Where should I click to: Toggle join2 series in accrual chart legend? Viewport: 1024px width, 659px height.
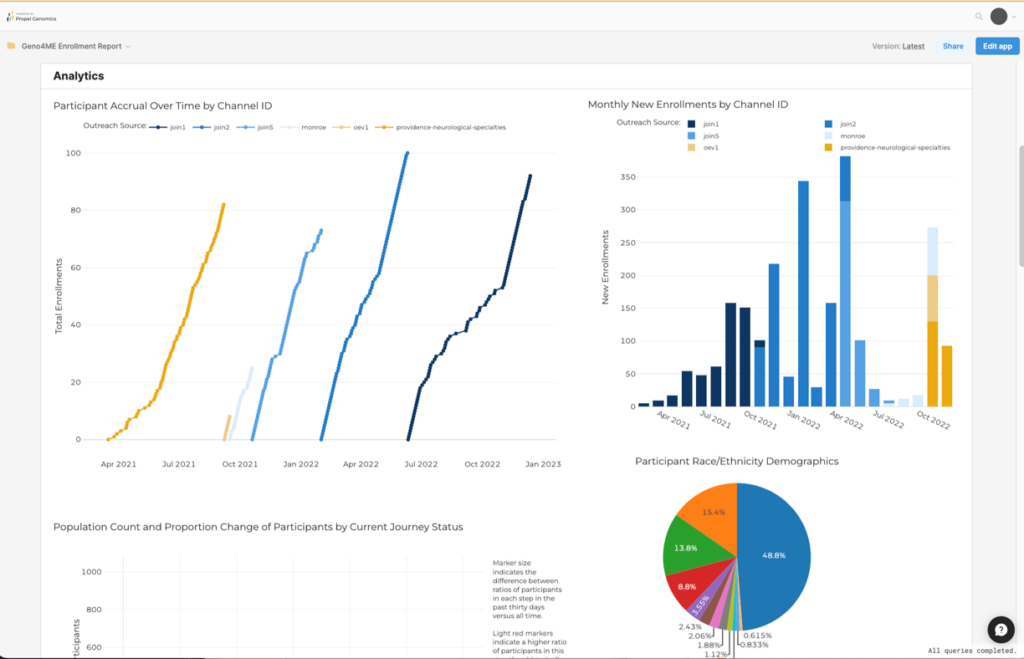click(x=213, y=127)
